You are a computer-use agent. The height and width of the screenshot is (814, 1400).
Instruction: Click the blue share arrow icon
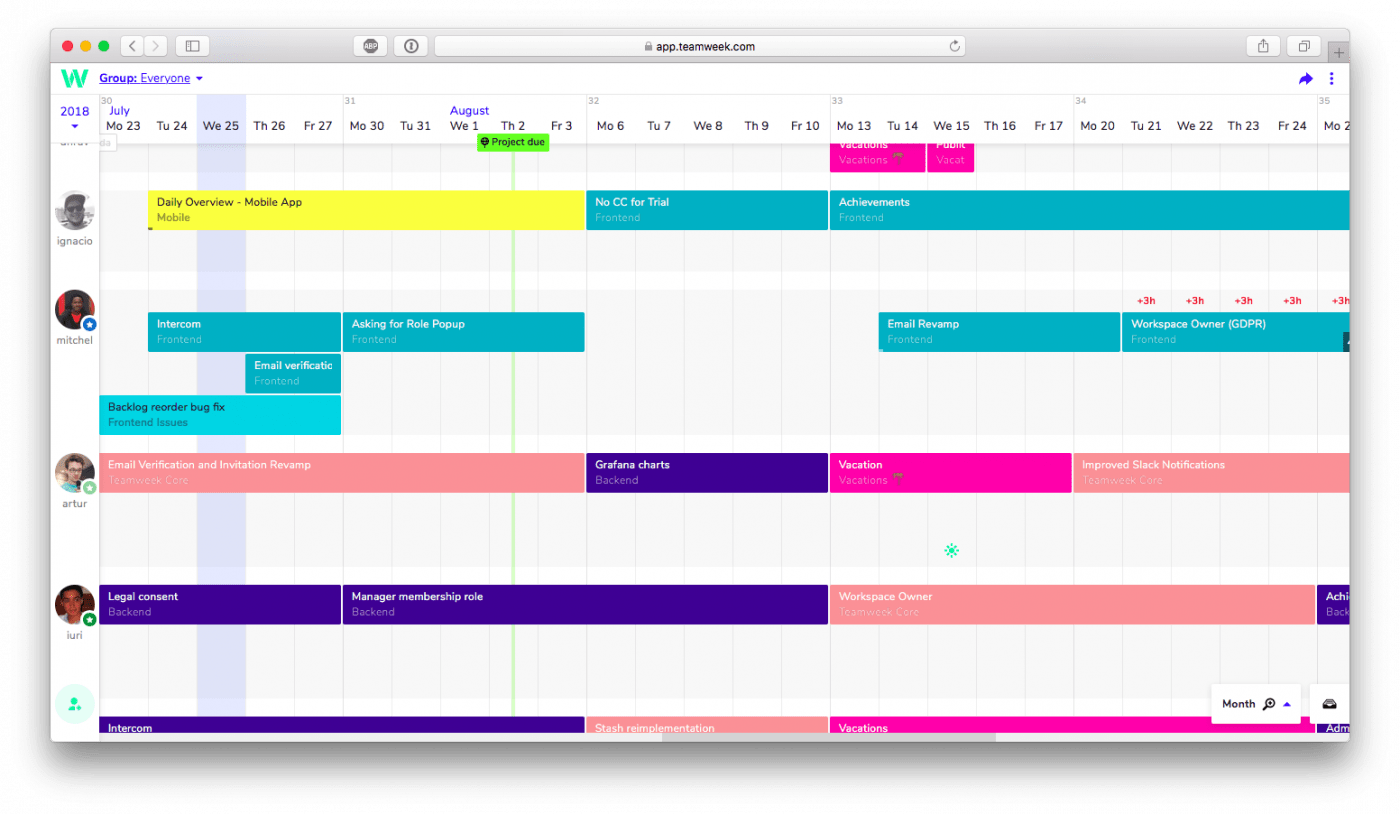[x=1305, y=79]
